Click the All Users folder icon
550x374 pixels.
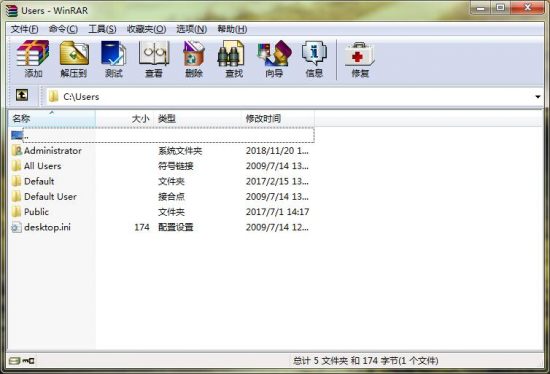point(16,166)
